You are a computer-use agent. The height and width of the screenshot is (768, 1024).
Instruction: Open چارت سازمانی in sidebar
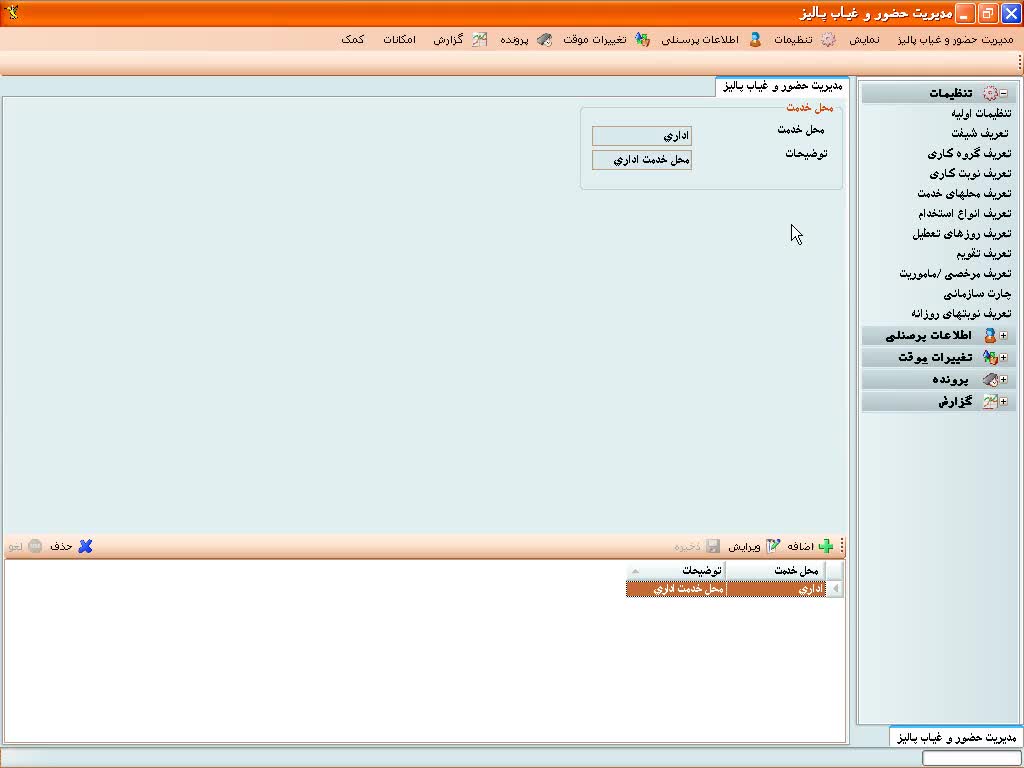pyautogui.click(x=977, y=293)
